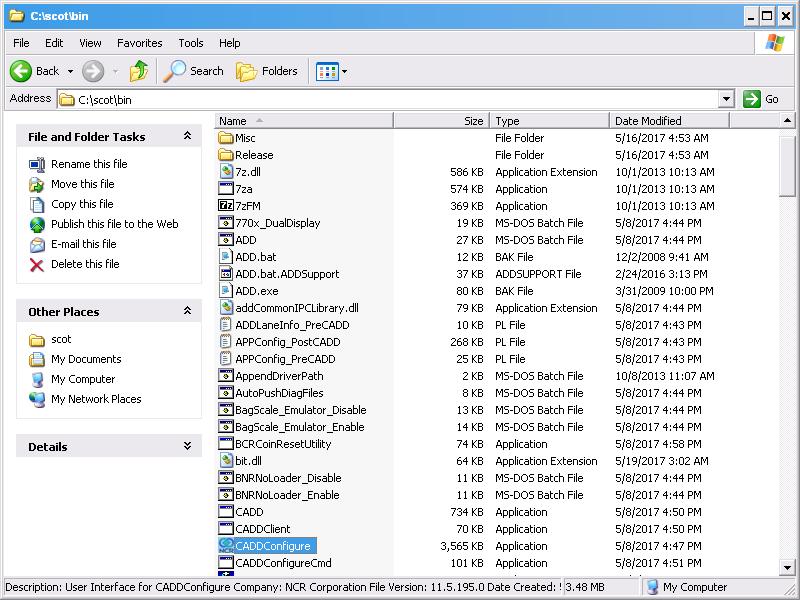Screen dimensions: 800x600
Task: Select the BNRNoLoader_Disable batch file
Action: coord(288,478)
